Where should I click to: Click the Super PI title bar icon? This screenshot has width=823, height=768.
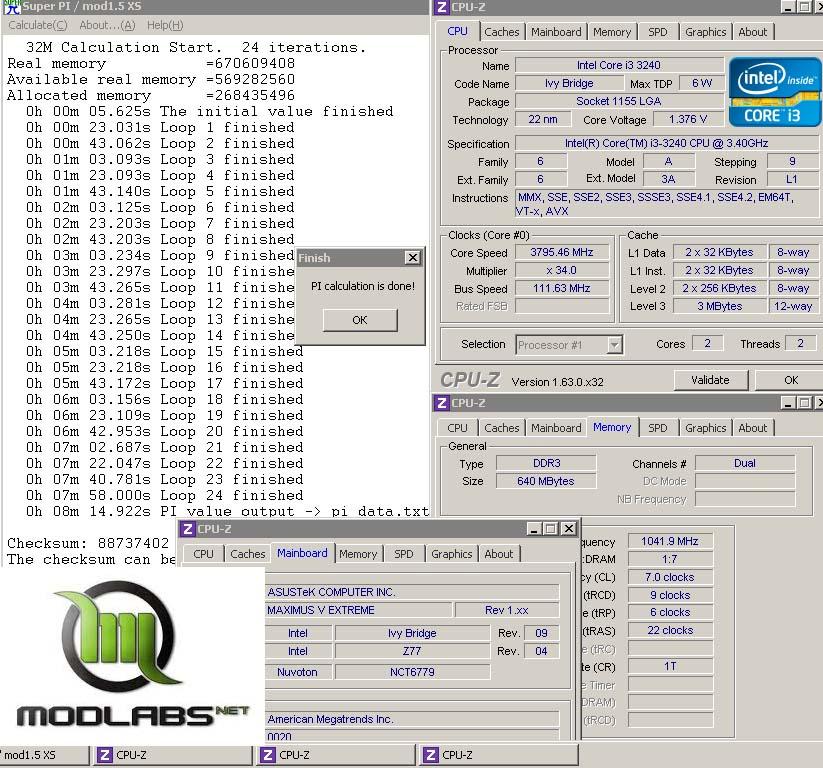point(12,7)
